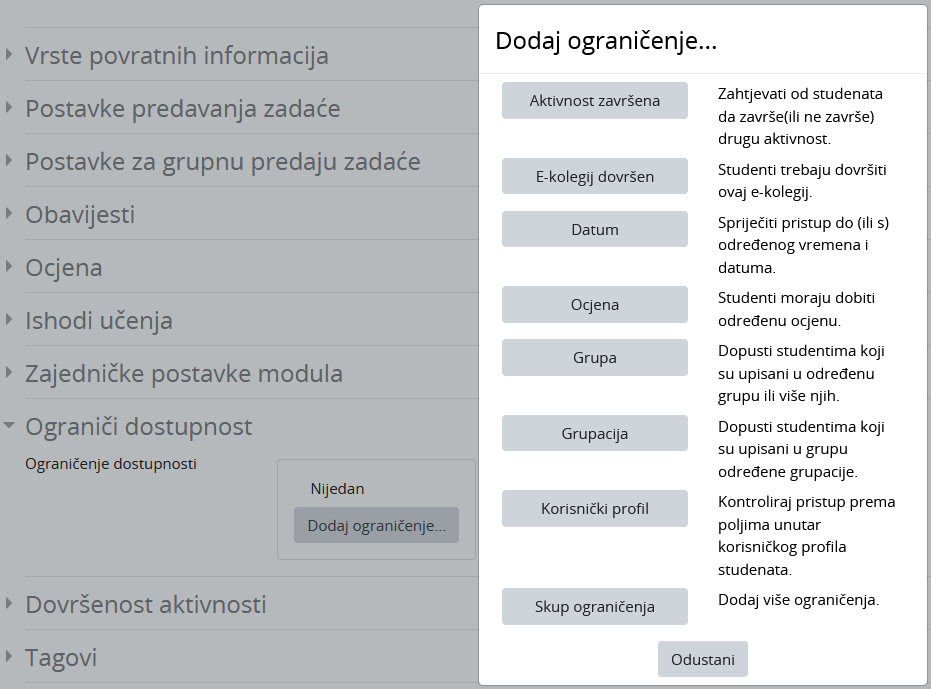Expand Postavke za grupnu predaju zadaće
931x689 pixels.
pos(222,161)
